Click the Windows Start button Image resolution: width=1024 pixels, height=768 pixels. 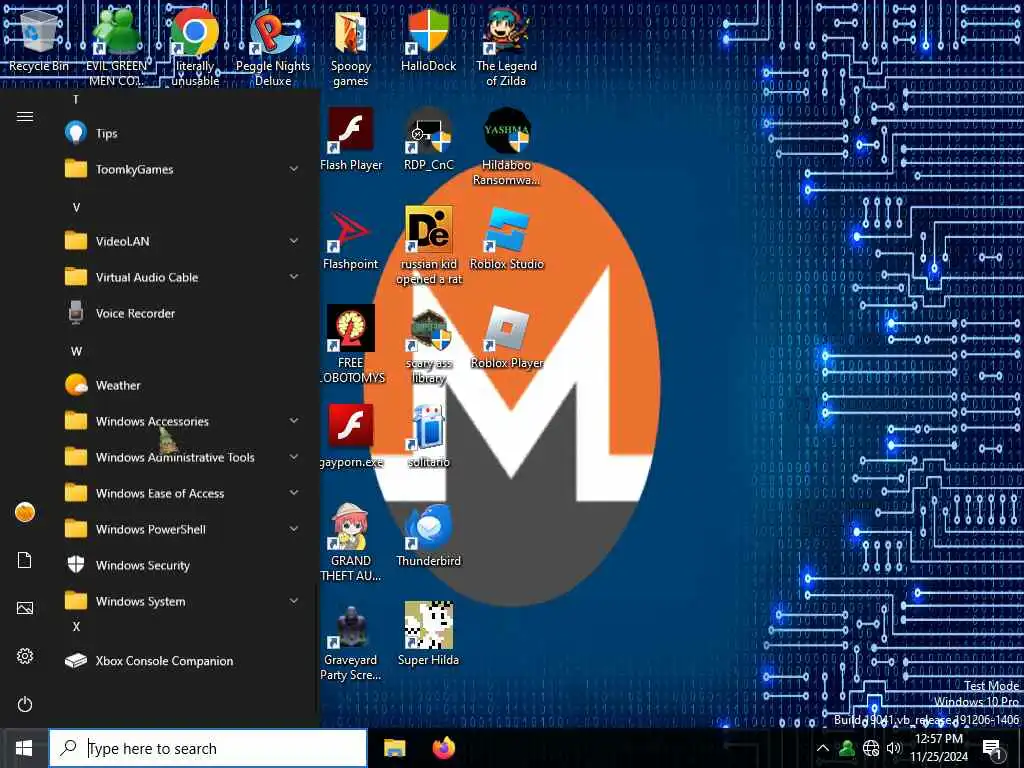click(24, 748)
